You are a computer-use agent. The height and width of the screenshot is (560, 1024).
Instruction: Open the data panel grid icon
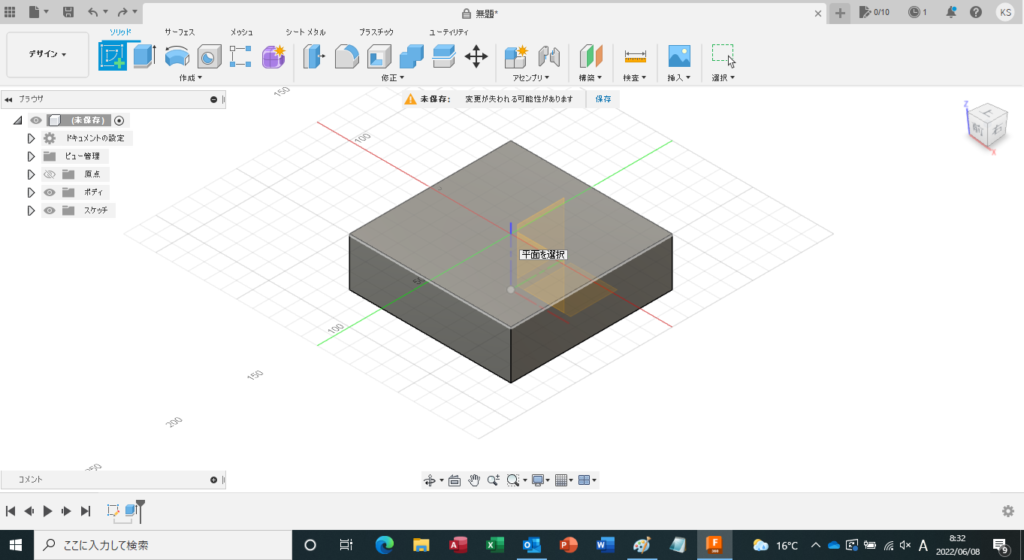coord(10,12)
